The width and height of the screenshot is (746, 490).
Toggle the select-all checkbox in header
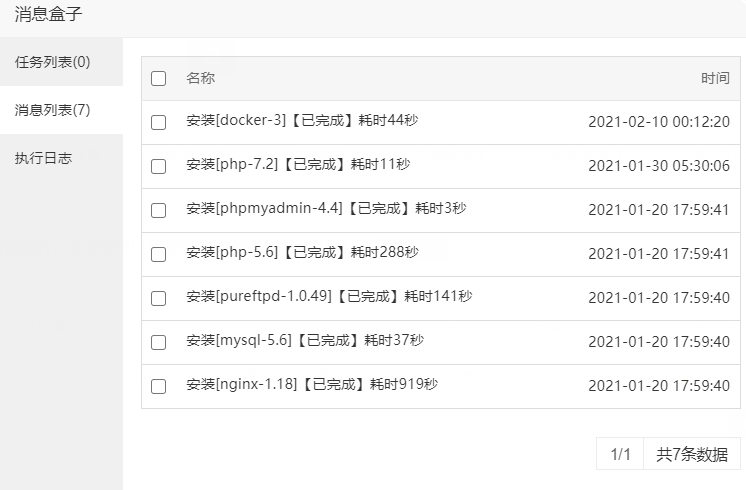coord(159,78)
